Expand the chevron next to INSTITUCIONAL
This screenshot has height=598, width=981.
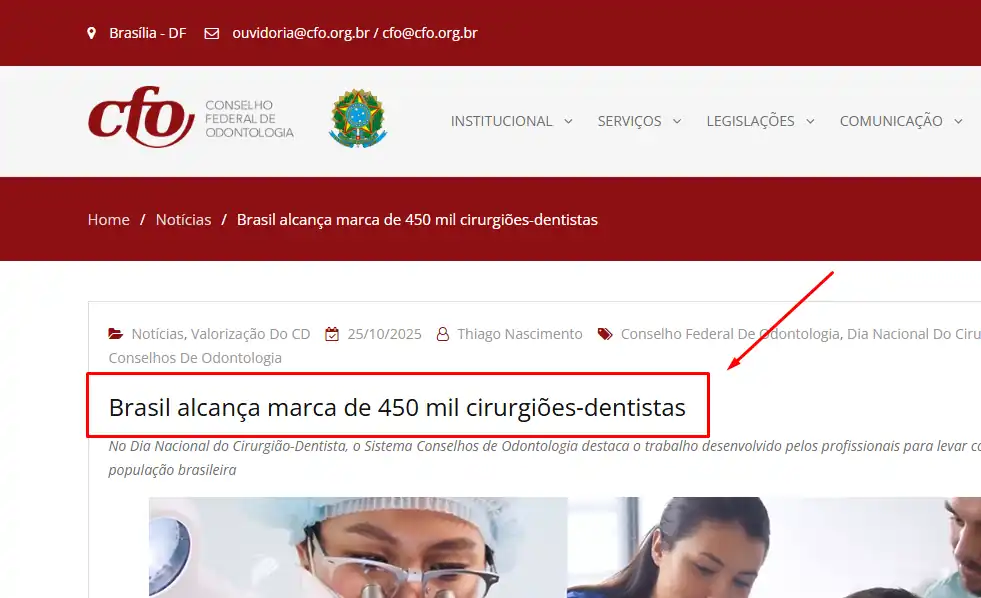[x=568, y=121]
